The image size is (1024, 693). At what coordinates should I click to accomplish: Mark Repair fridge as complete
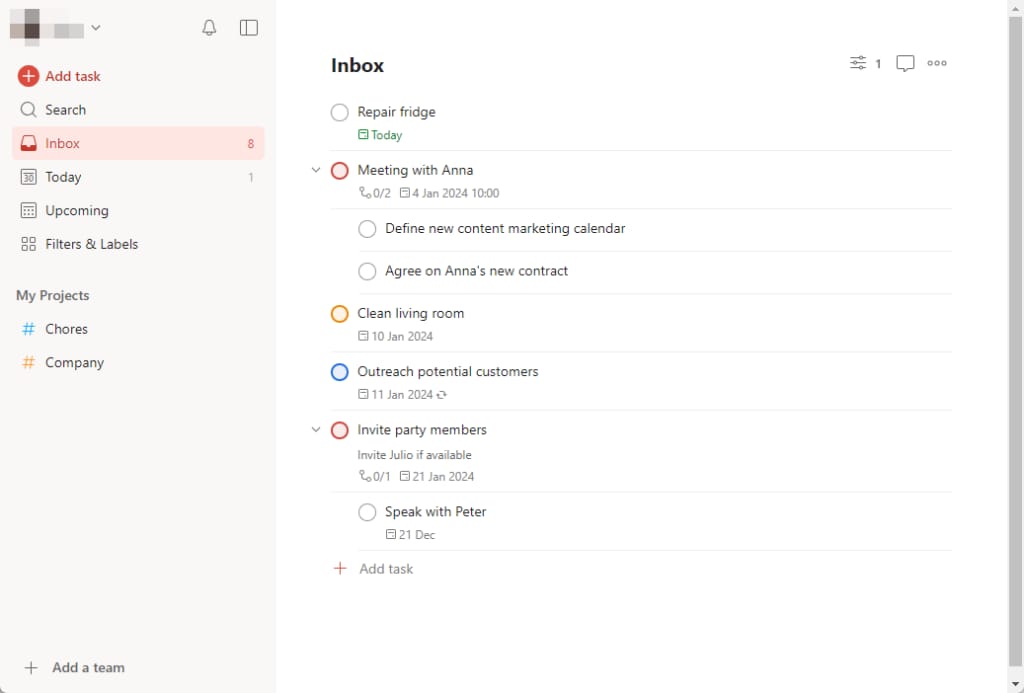click(340, 113)
